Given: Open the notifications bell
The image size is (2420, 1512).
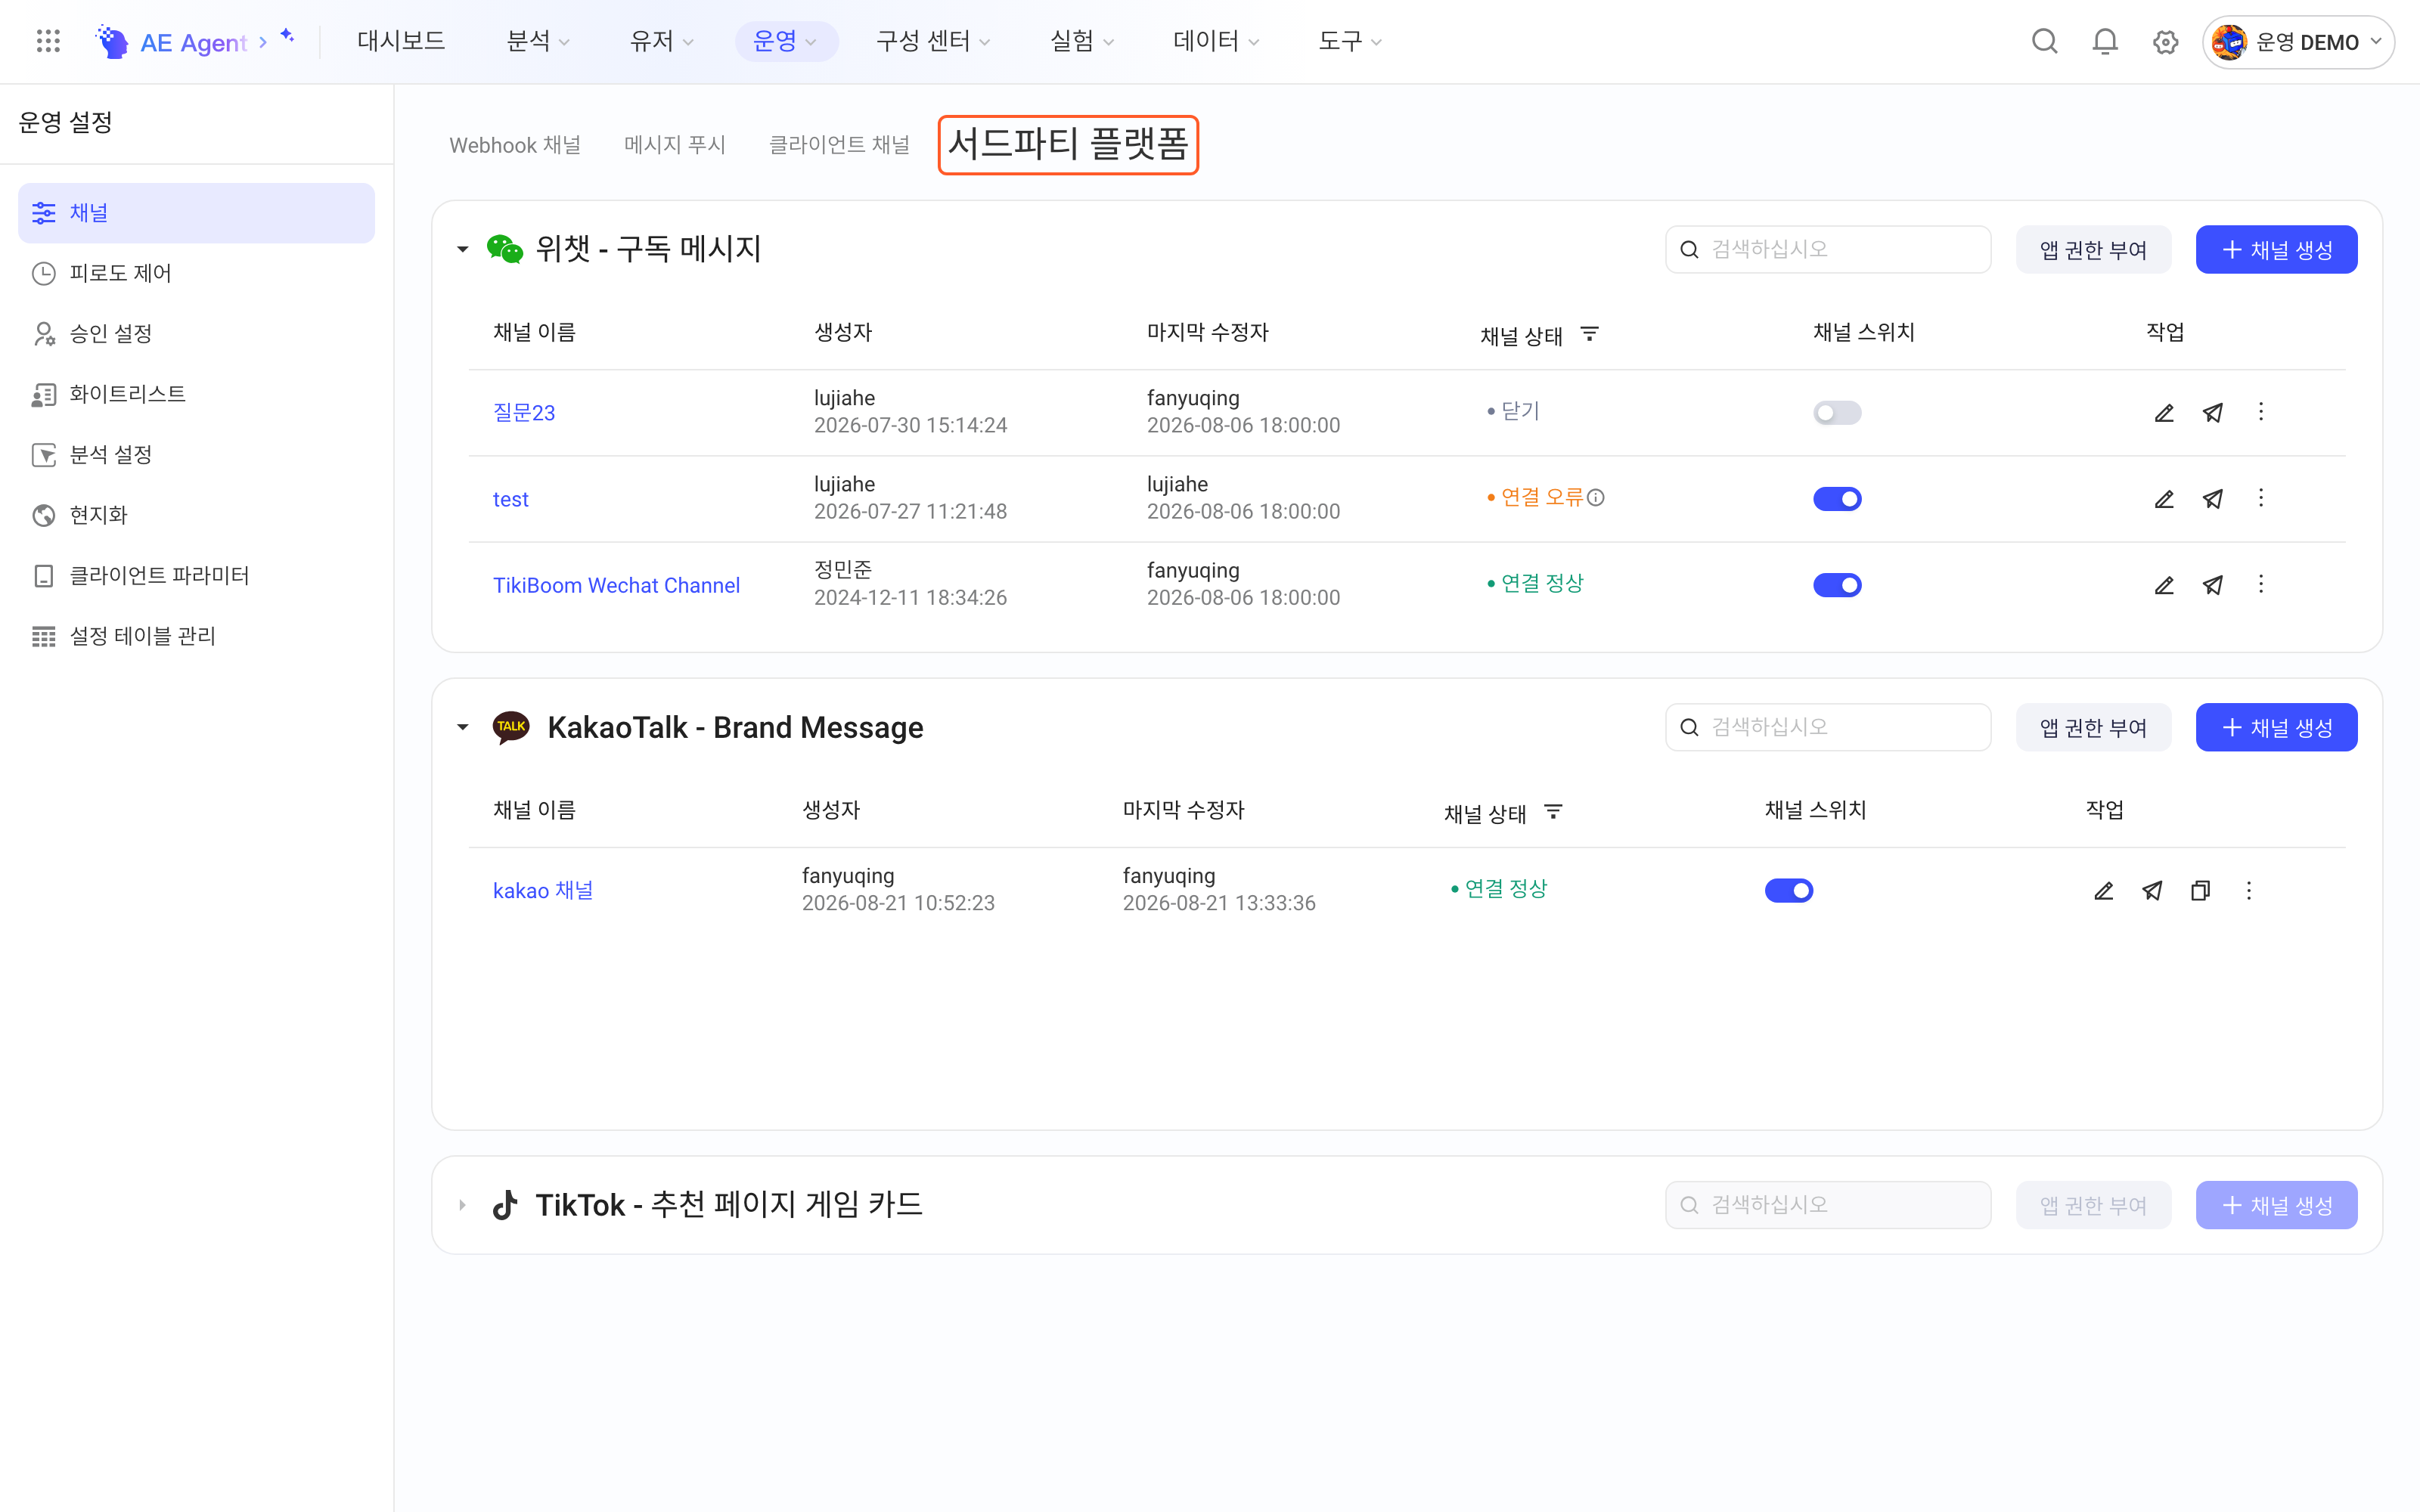Looking at the screenshot, I should coord(2105,41).
